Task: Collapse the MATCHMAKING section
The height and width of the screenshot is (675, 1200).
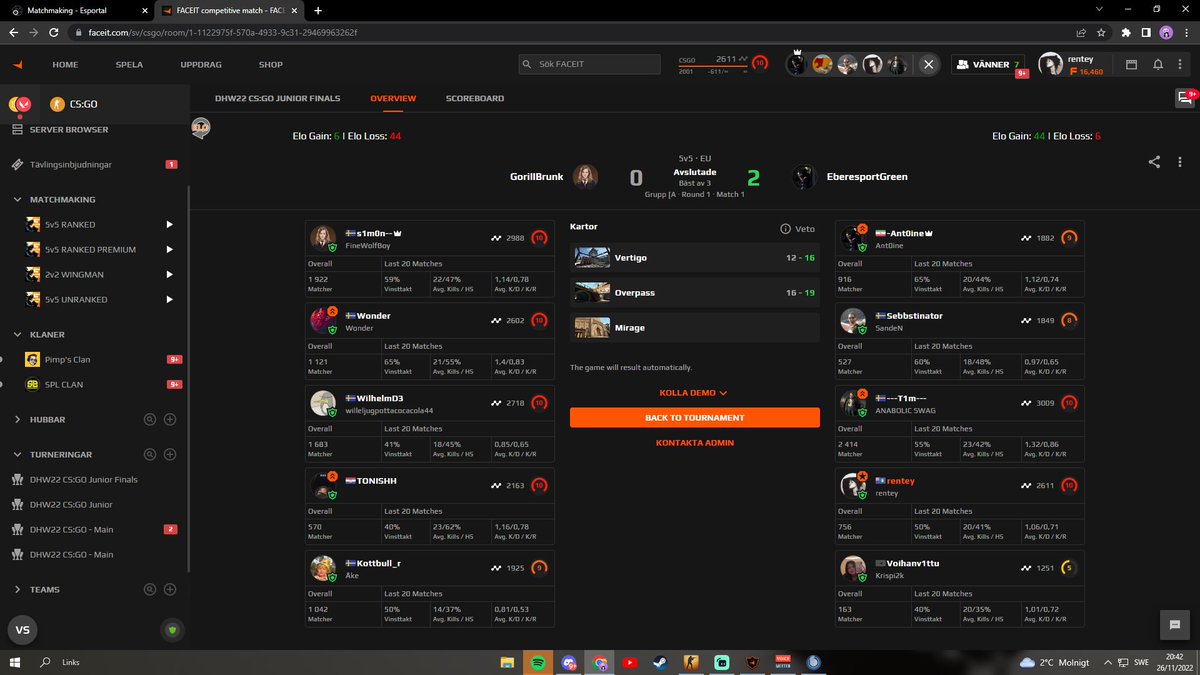Action: pos(18,200)
